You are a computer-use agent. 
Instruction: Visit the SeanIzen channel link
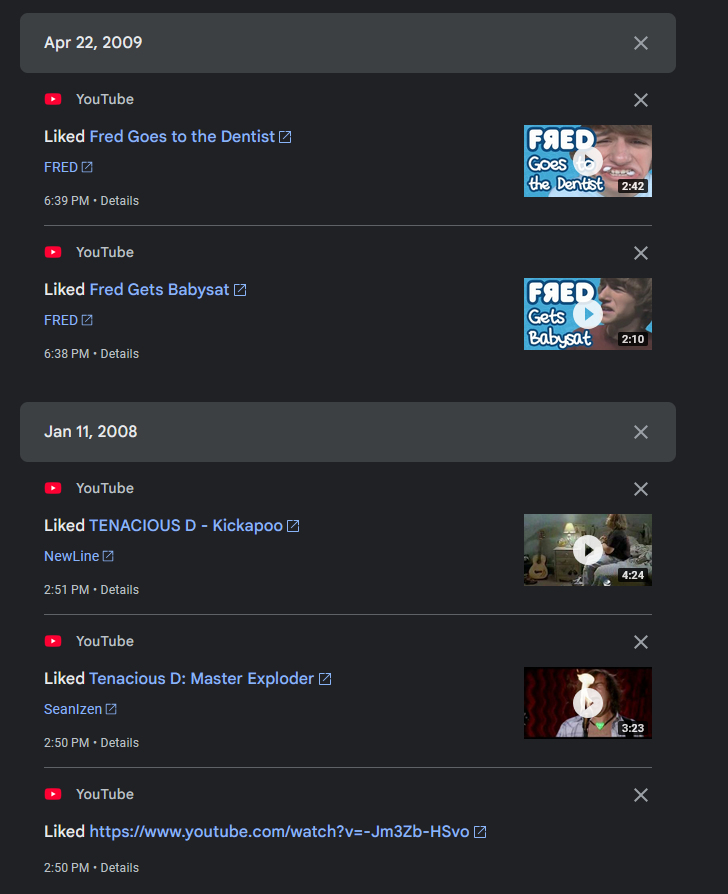73,709
